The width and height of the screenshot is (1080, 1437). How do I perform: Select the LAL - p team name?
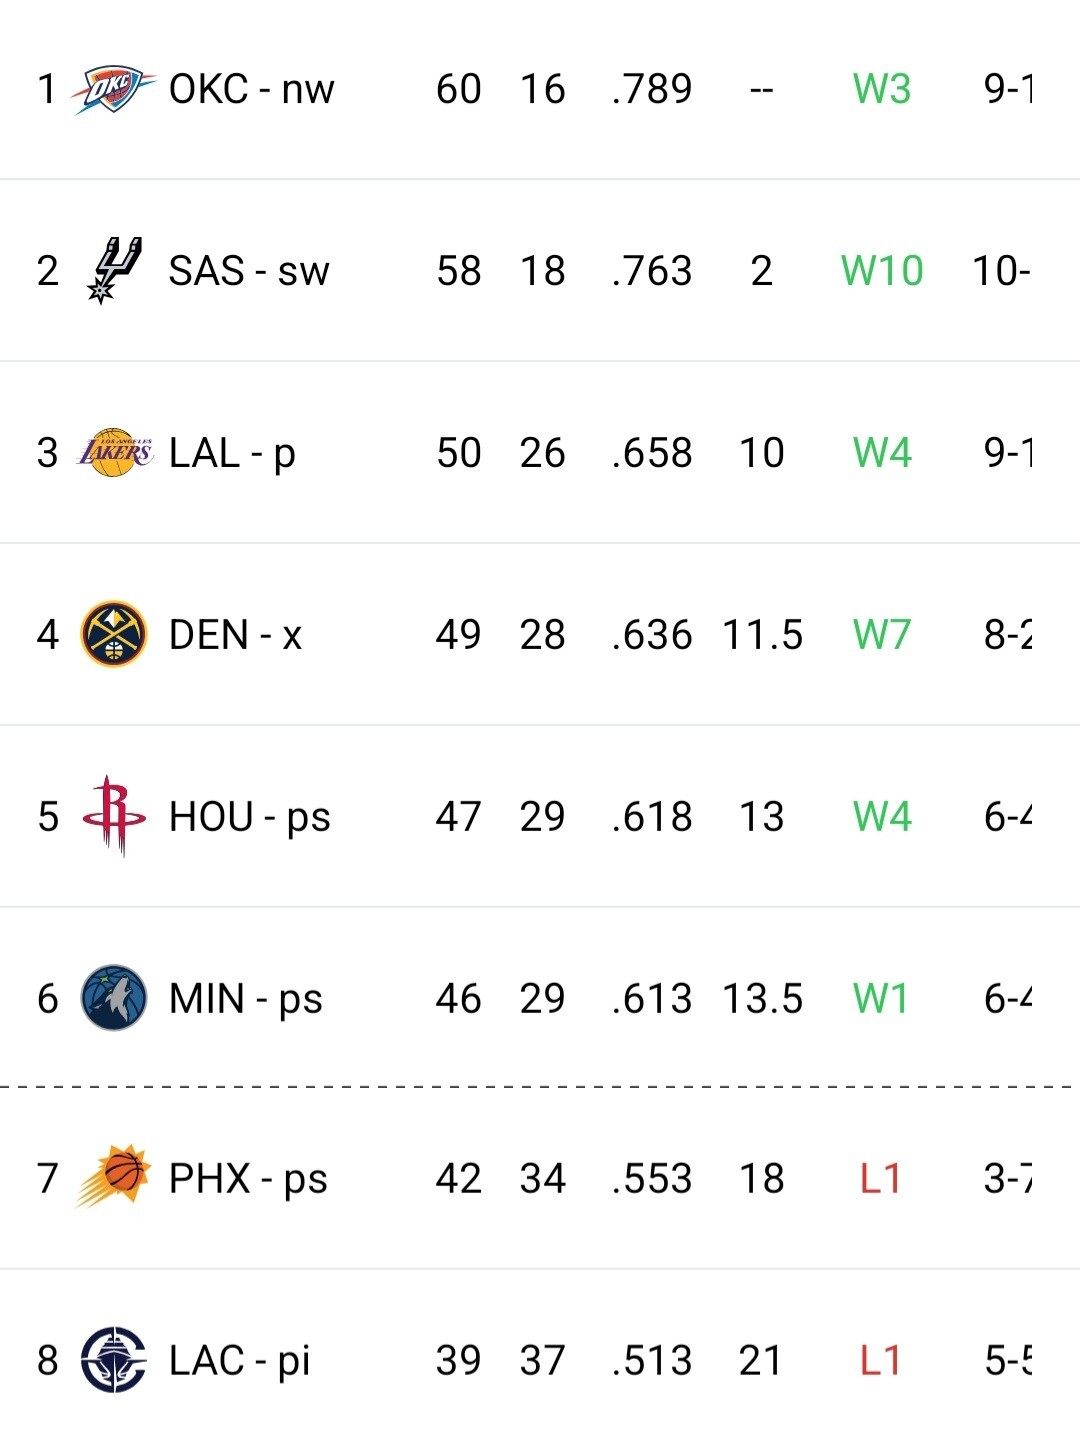pyautogui.click(x=232, y=453)
